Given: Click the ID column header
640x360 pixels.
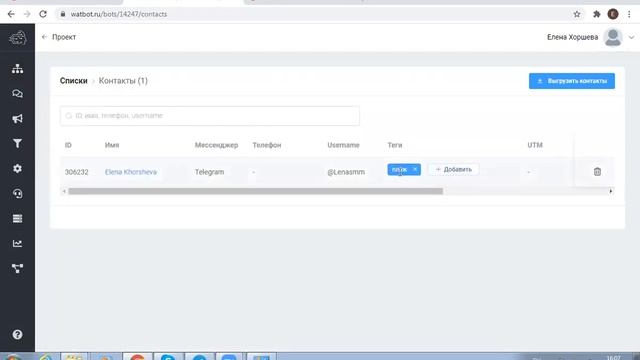Looking at the screenshot, I should (x=68, y=145).
